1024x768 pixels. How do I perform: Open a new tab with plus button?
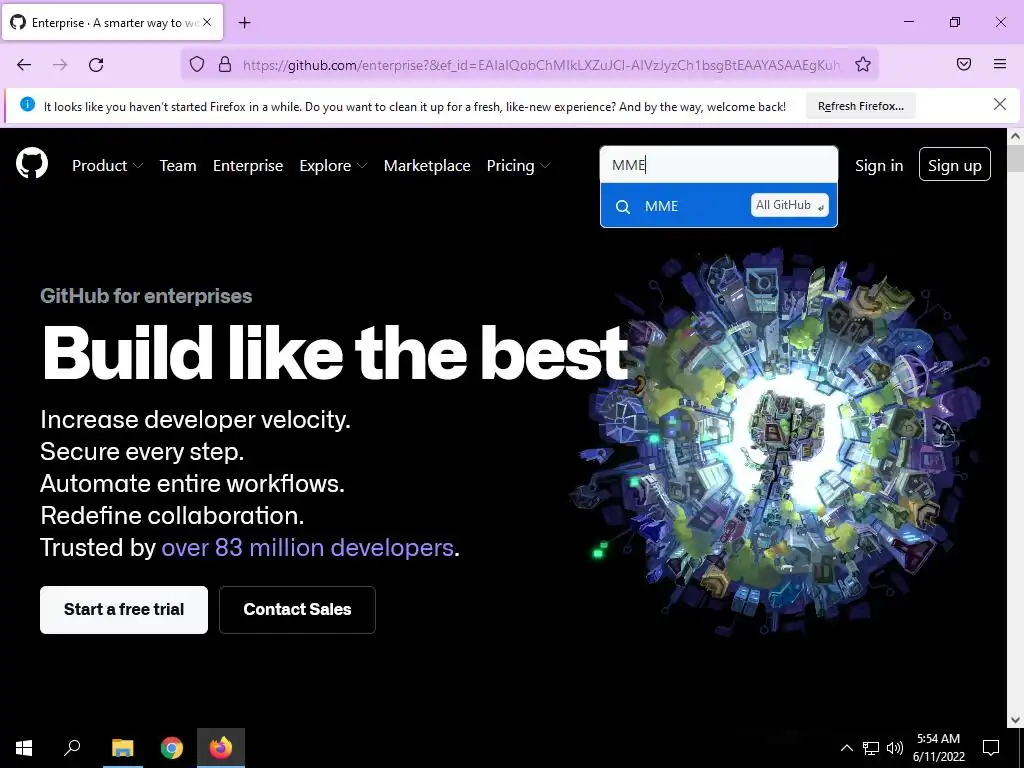(244, 23)
